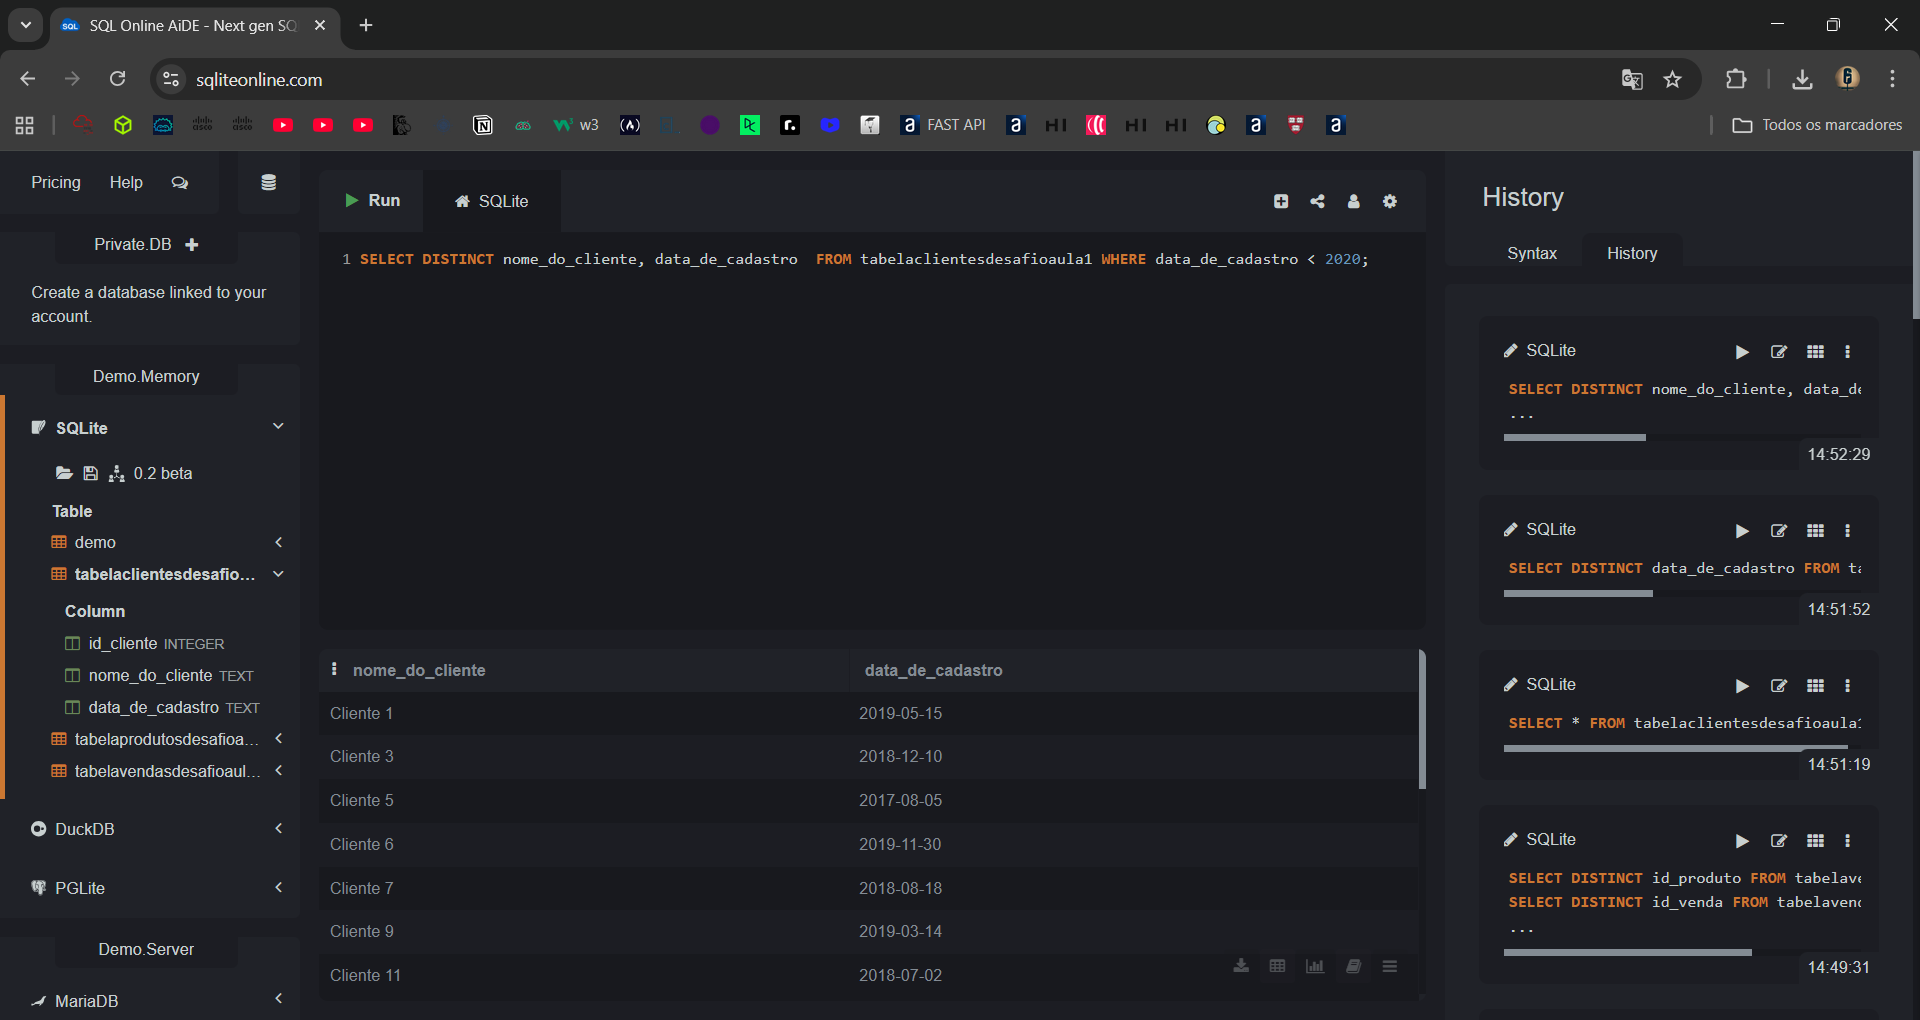
Task: Expand the demo table columns
Action: tap(278, 542)
